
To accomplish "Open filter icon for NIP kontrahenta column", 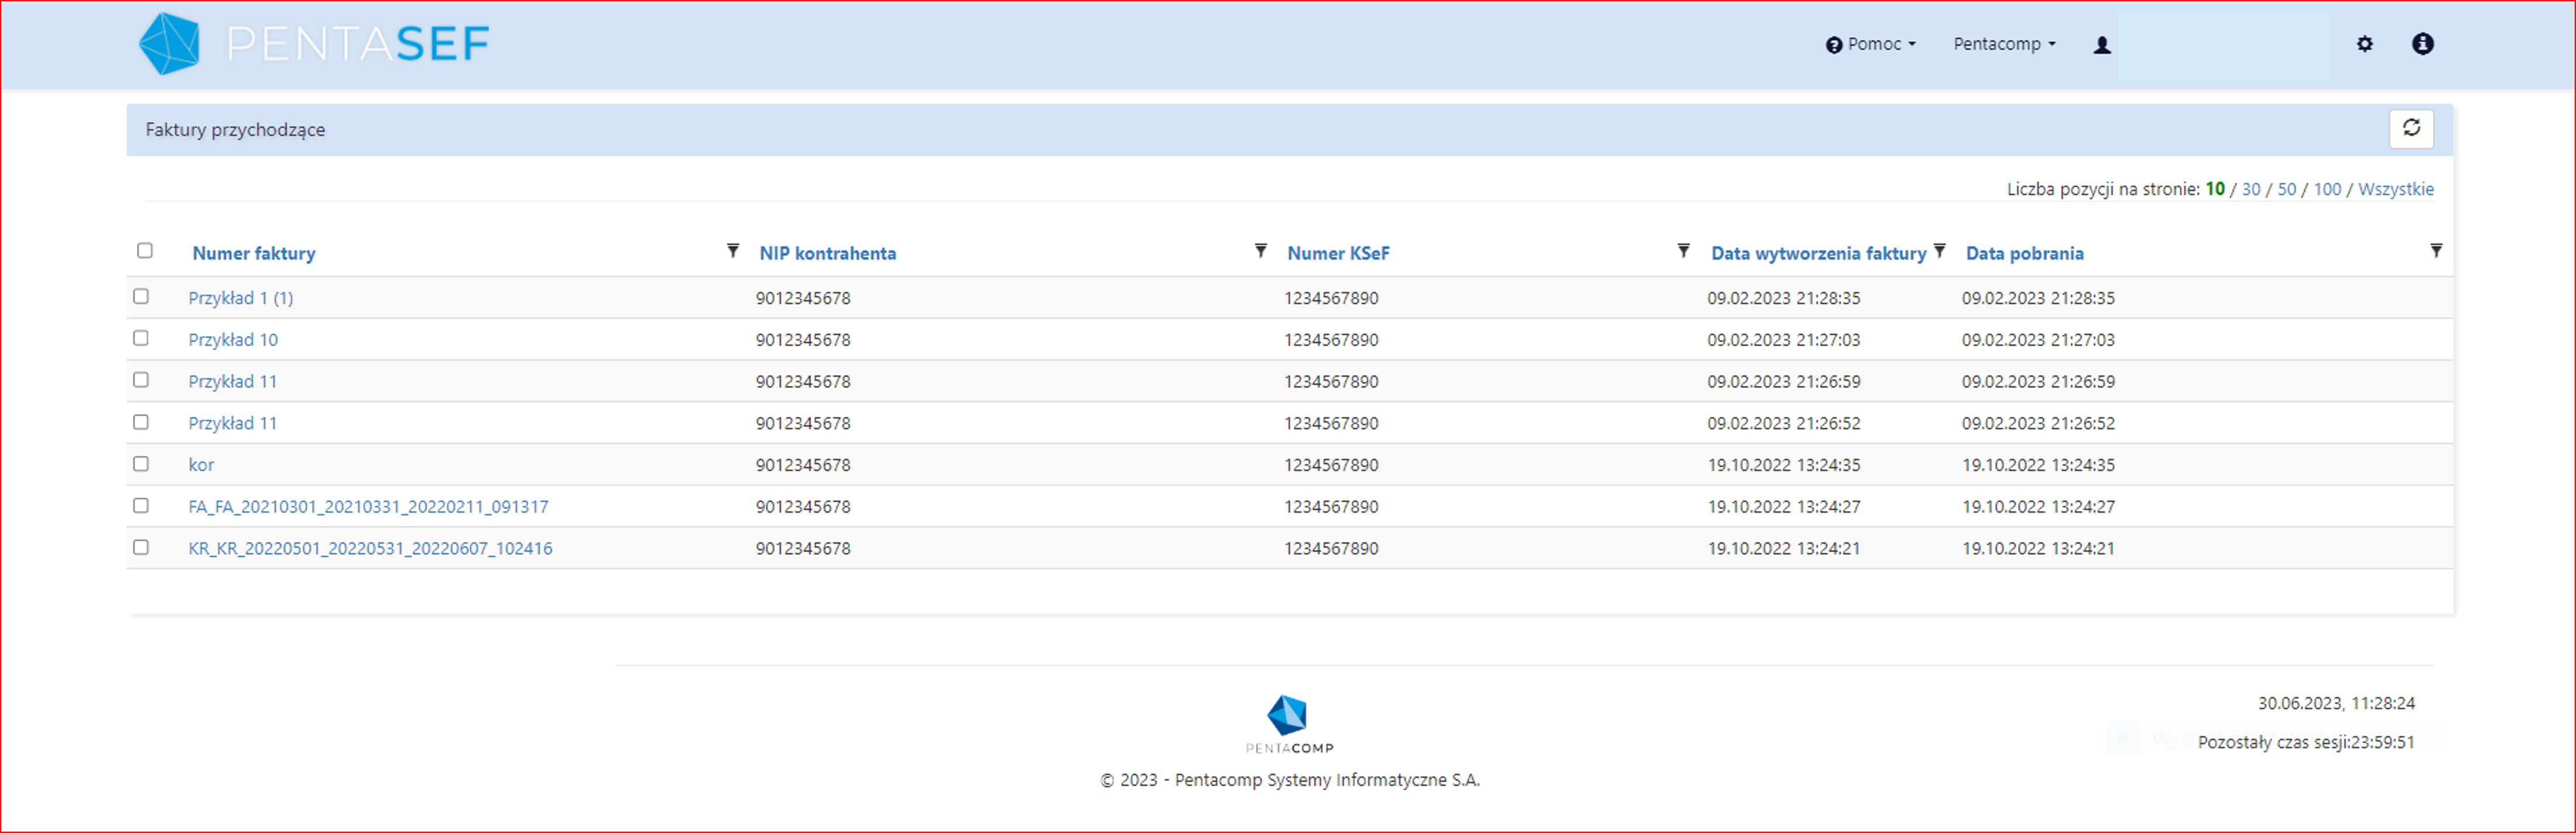I will 1260,251.
